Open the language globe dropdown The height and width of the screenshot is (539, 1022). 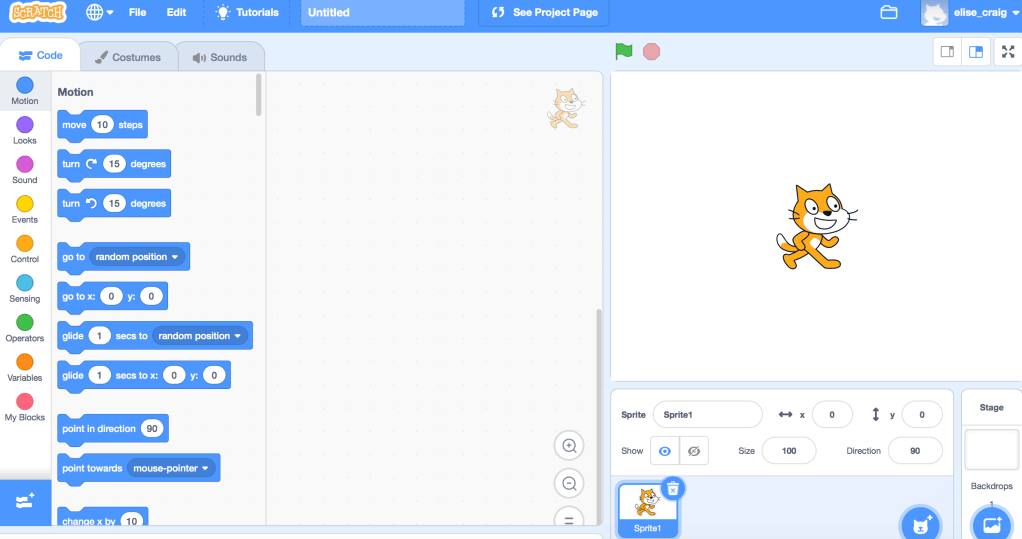(x=100, y=12)
